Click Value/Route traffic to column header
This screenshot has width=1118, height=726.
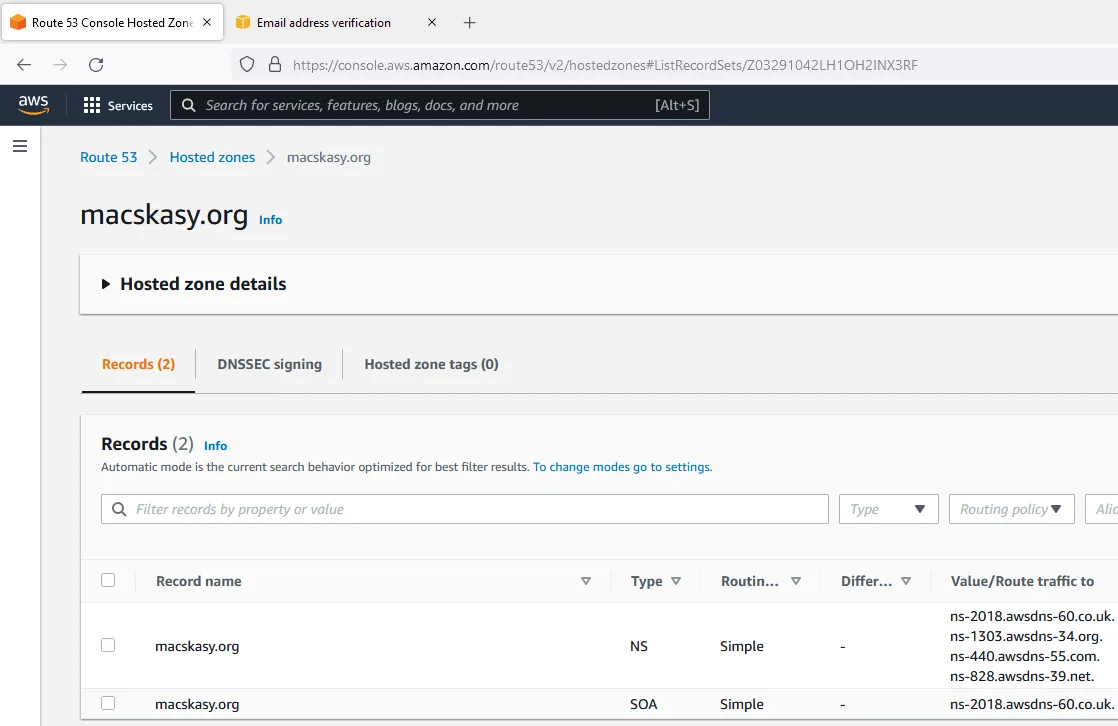pos(1022,581)
